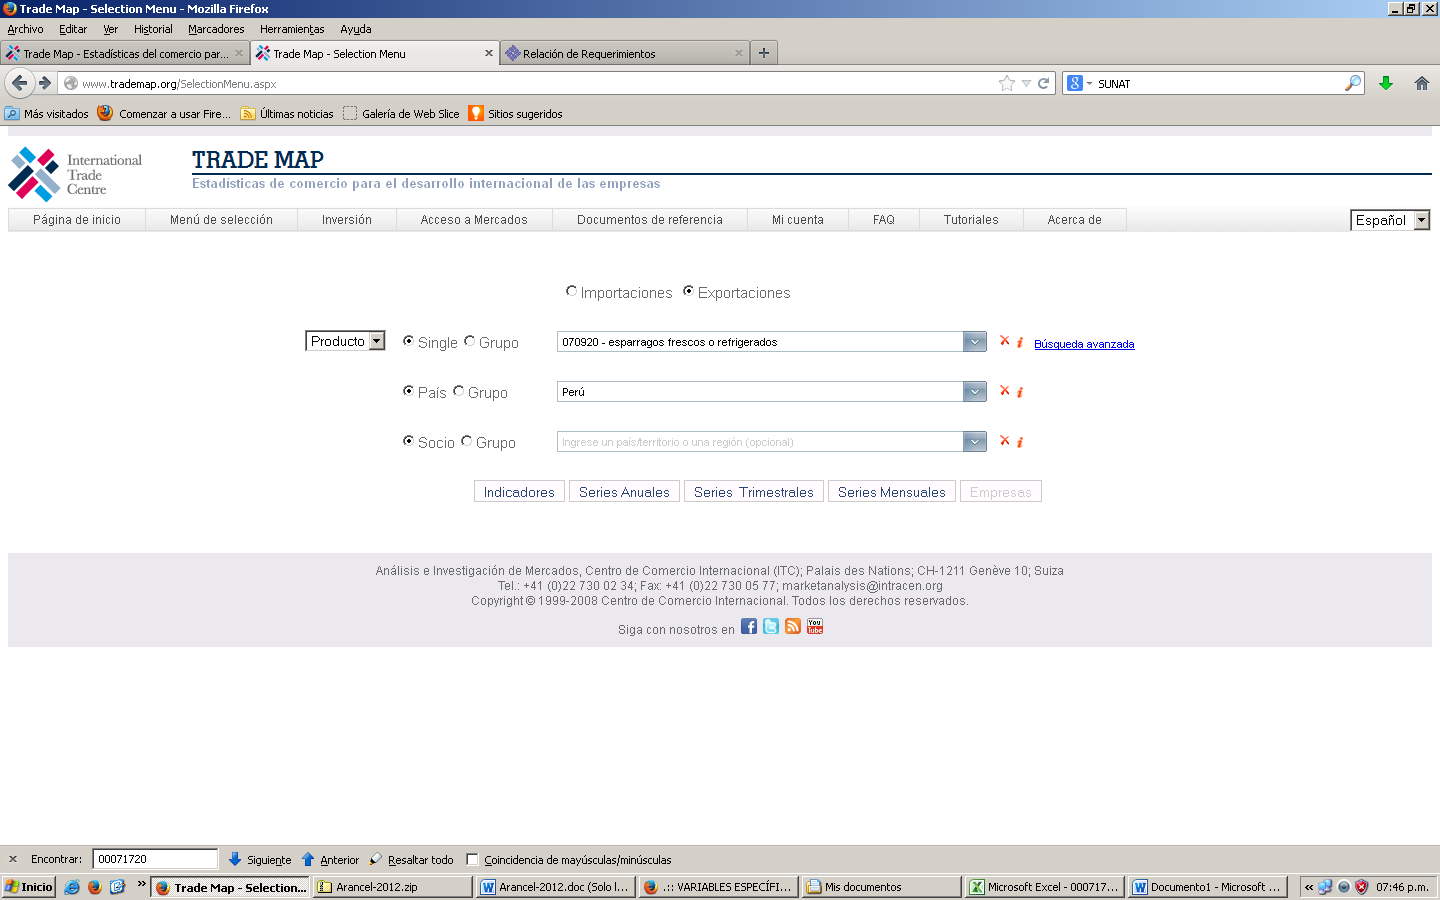1440x900 pixels.
Task: Open the RSS feed icon in footer
Action: [x=793, y=626]
